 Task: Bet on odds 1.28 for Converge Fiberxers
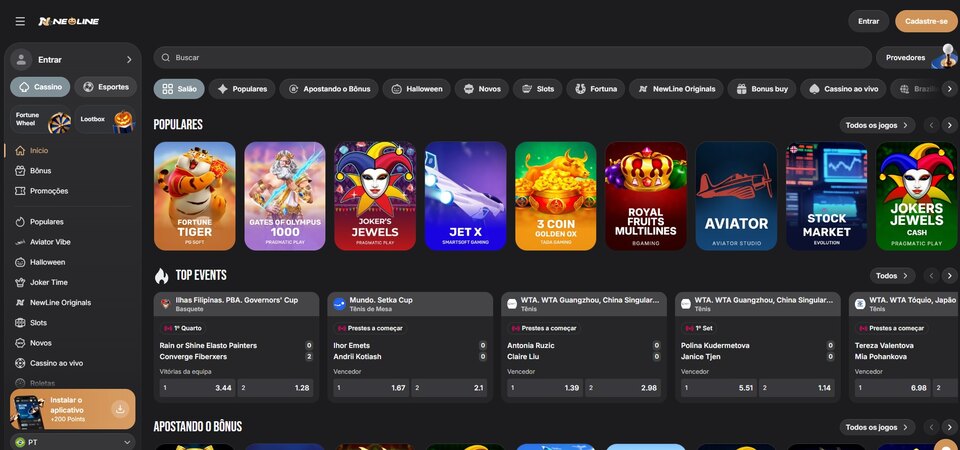click(x=276, y=388)
